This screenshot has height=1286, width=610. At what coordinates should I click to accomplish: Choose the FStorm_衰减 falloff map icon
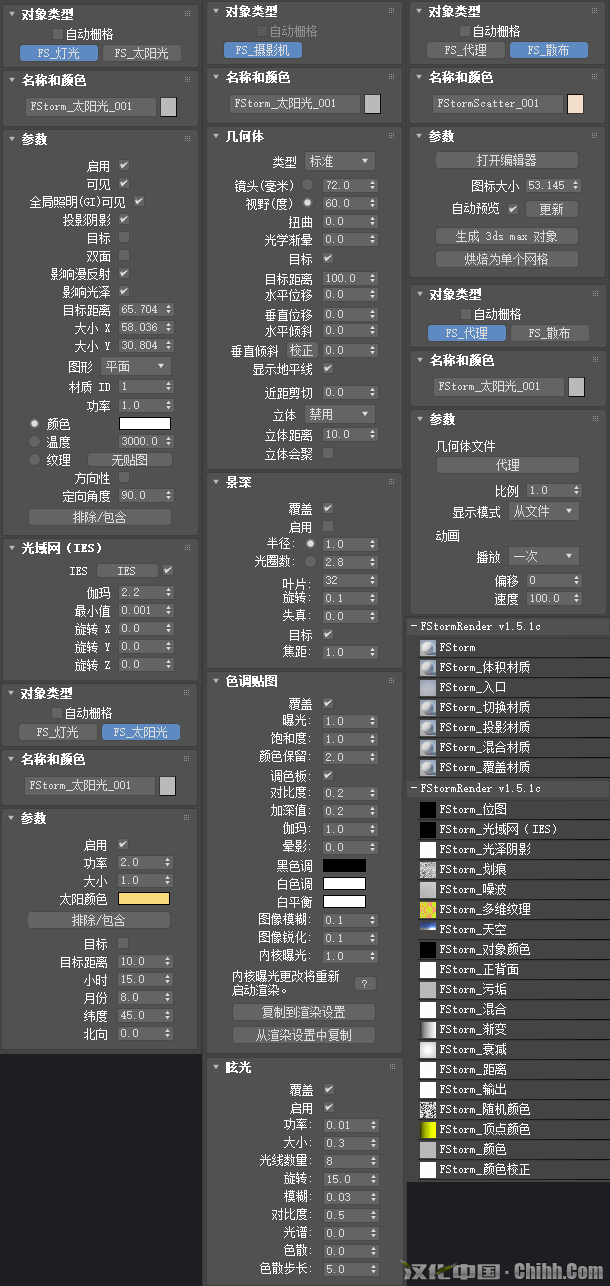click(427, 1050)
